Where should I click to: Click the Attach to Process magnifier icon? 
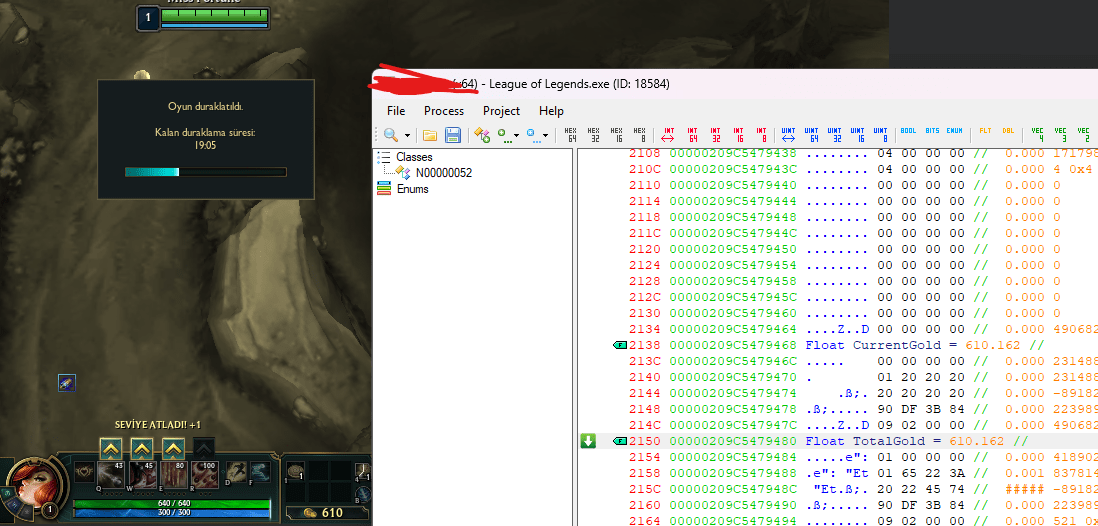pos(390,135)
